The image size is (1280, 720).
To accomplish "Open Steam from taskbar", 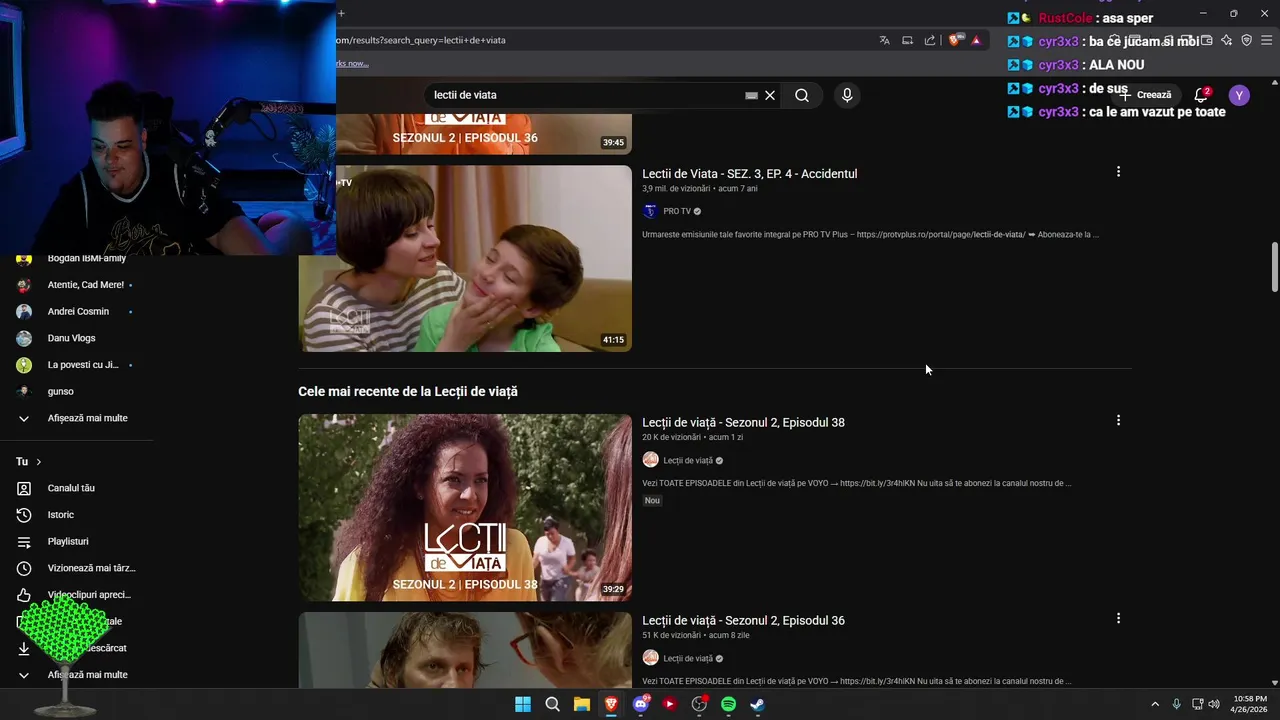I will pyautogui.click(x=758, y=704).
